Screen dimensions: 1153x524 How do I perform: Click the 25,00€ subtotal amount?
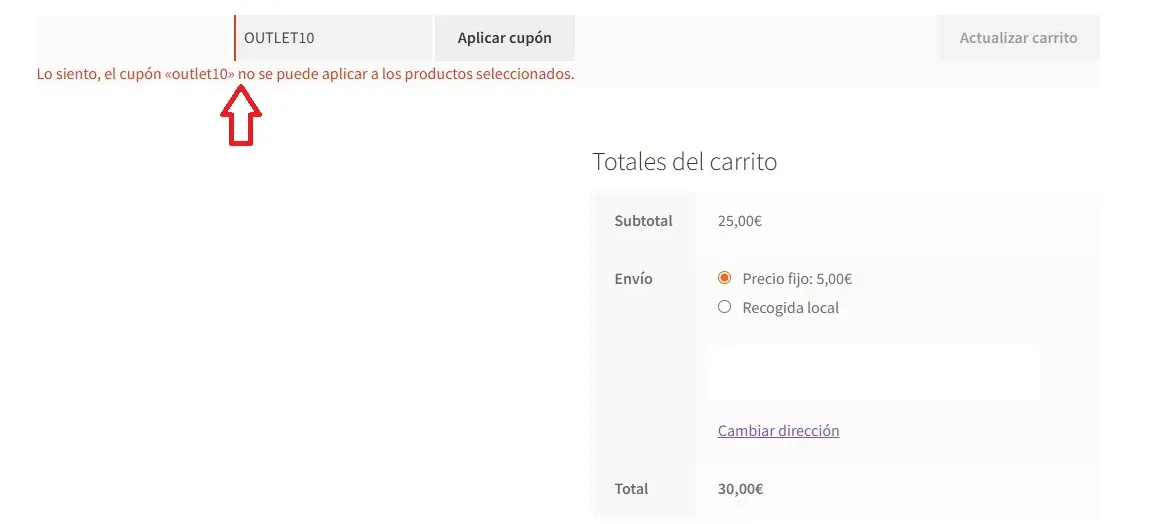pyautogui.click(x=739, y=221)
